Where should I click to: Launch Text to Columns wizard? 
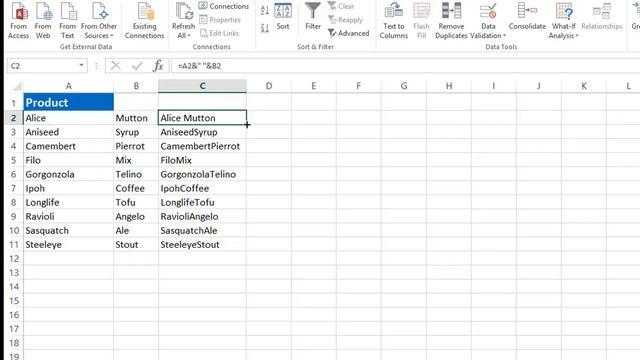tap(394, 20)
